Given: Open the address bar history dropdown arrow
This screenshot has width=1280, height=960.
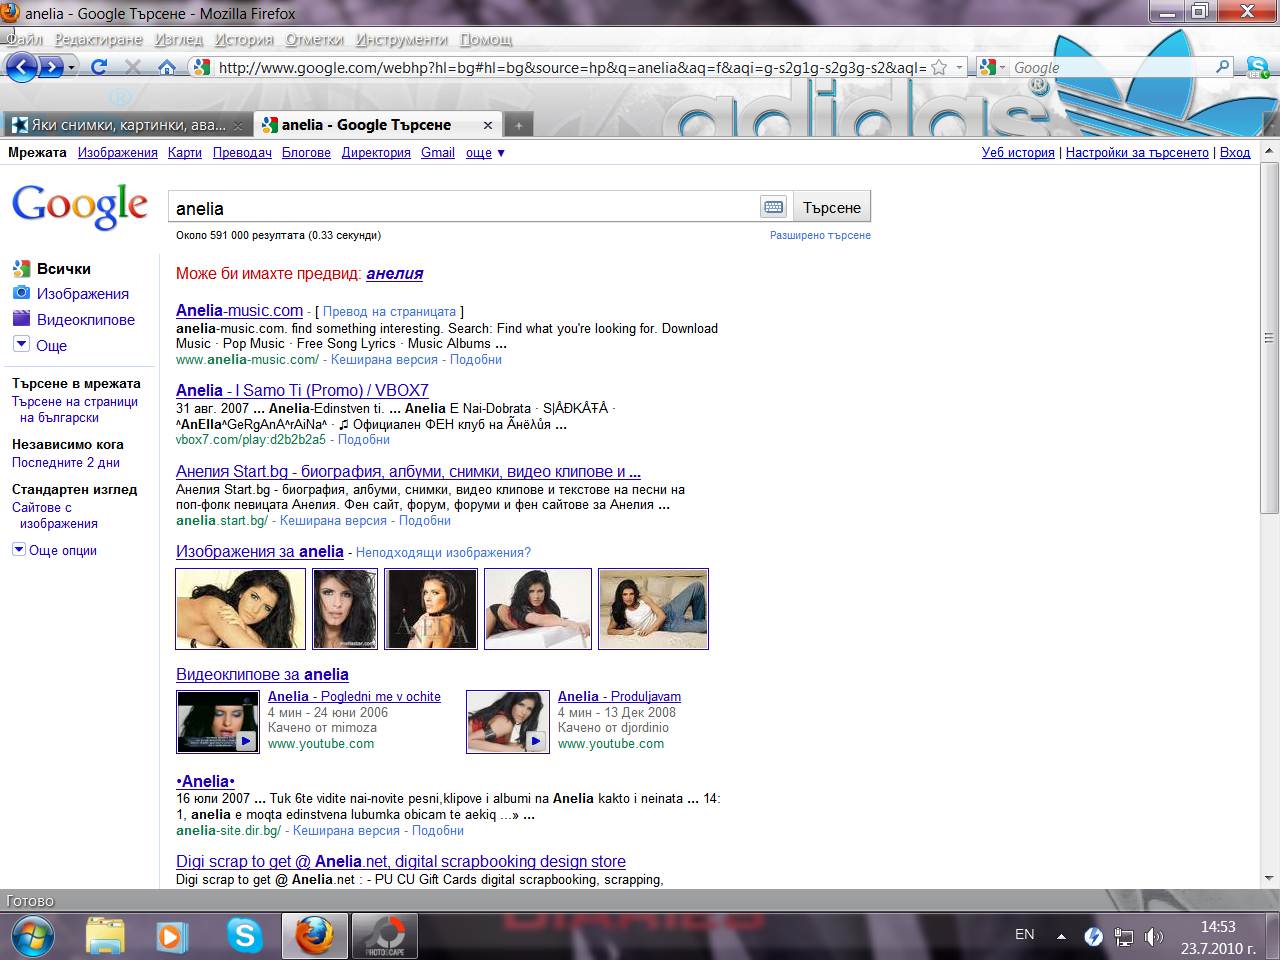Looking at the screenshot, I should 959,67.
